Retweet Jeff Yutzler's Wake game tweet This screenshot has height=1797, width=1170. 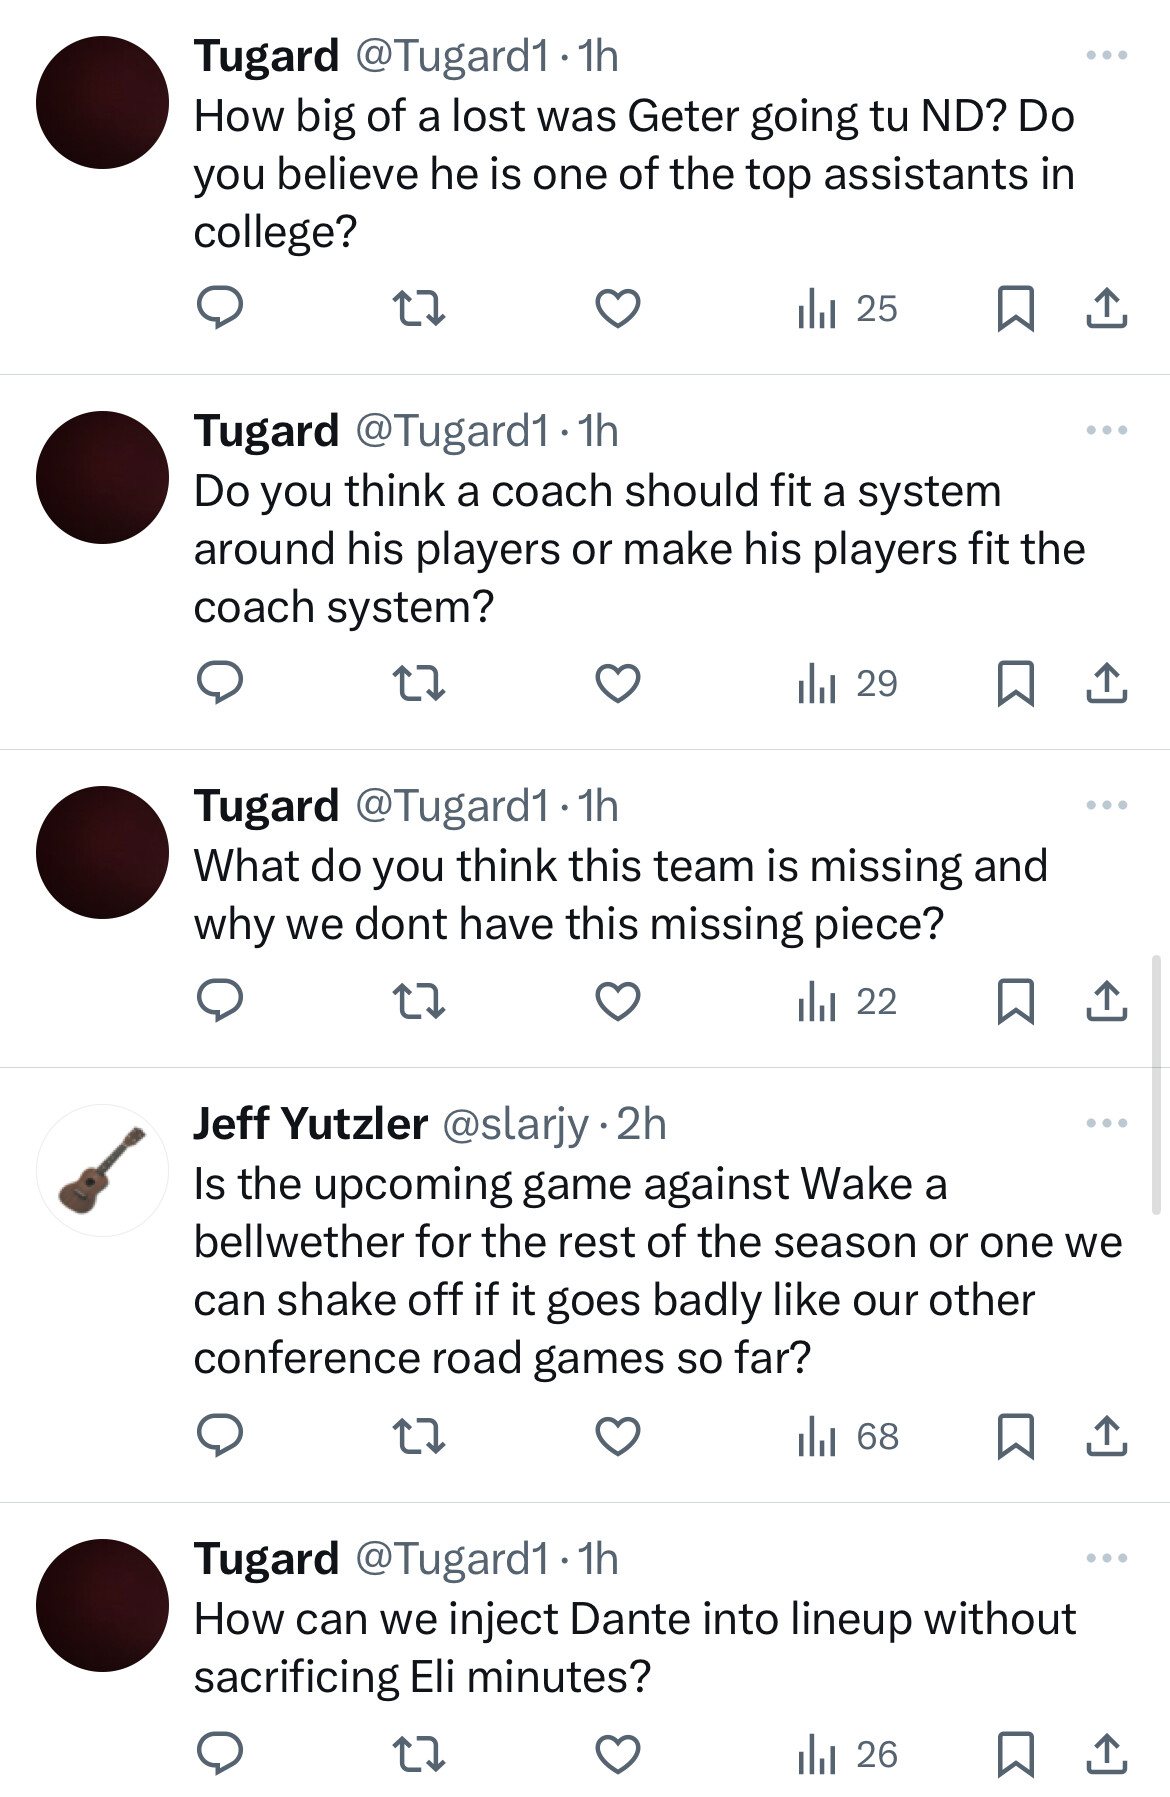(x=418, y=1436)
